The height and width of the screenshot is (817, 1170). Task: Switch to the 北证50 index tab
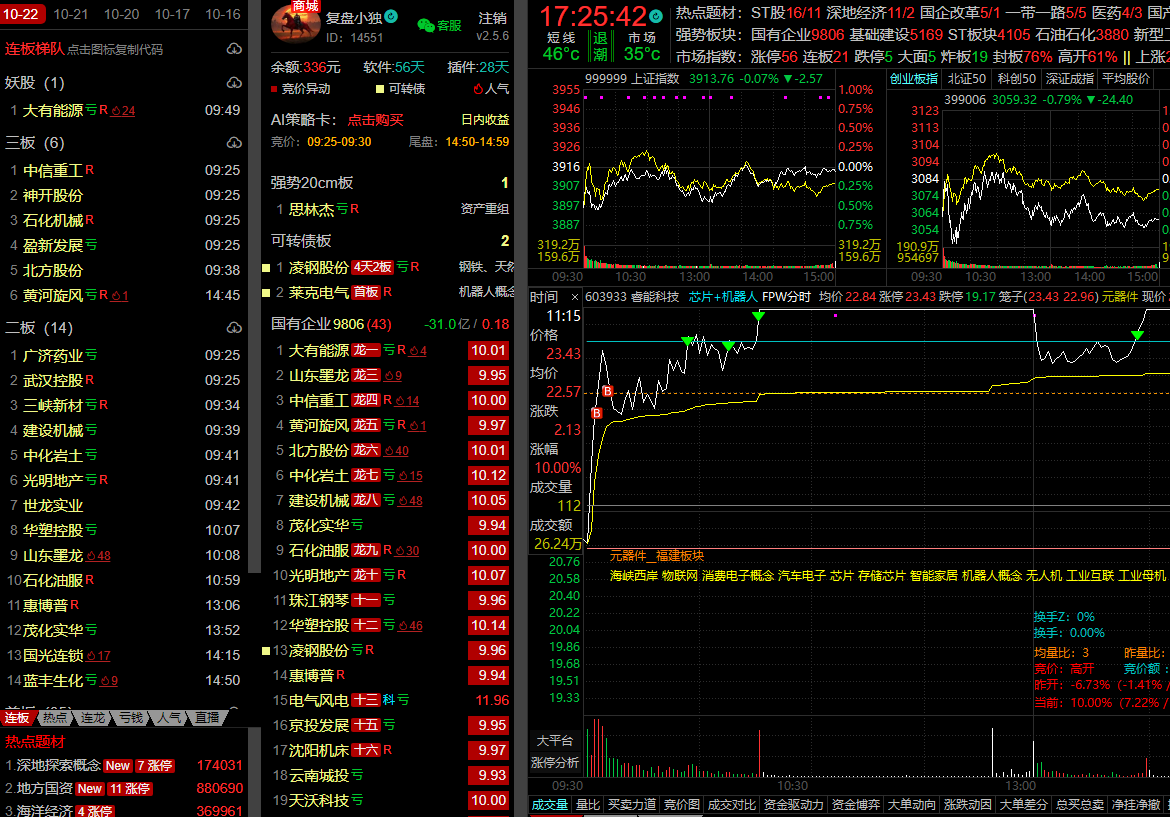point(966,79)
